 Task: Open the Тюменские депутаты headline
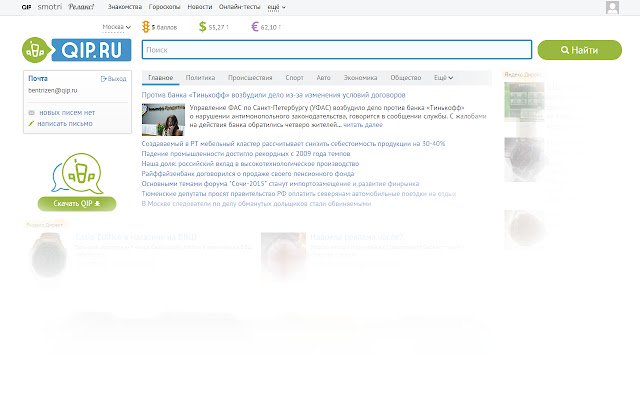coord(299,193)
